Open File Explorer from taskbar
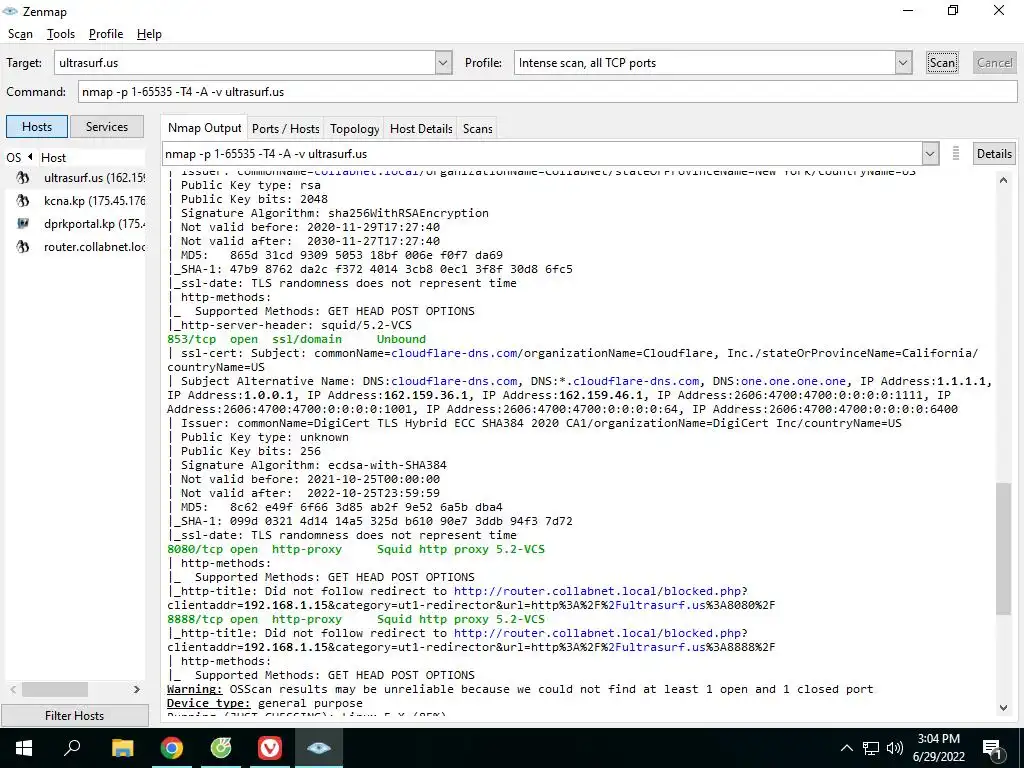 point(122,748)
